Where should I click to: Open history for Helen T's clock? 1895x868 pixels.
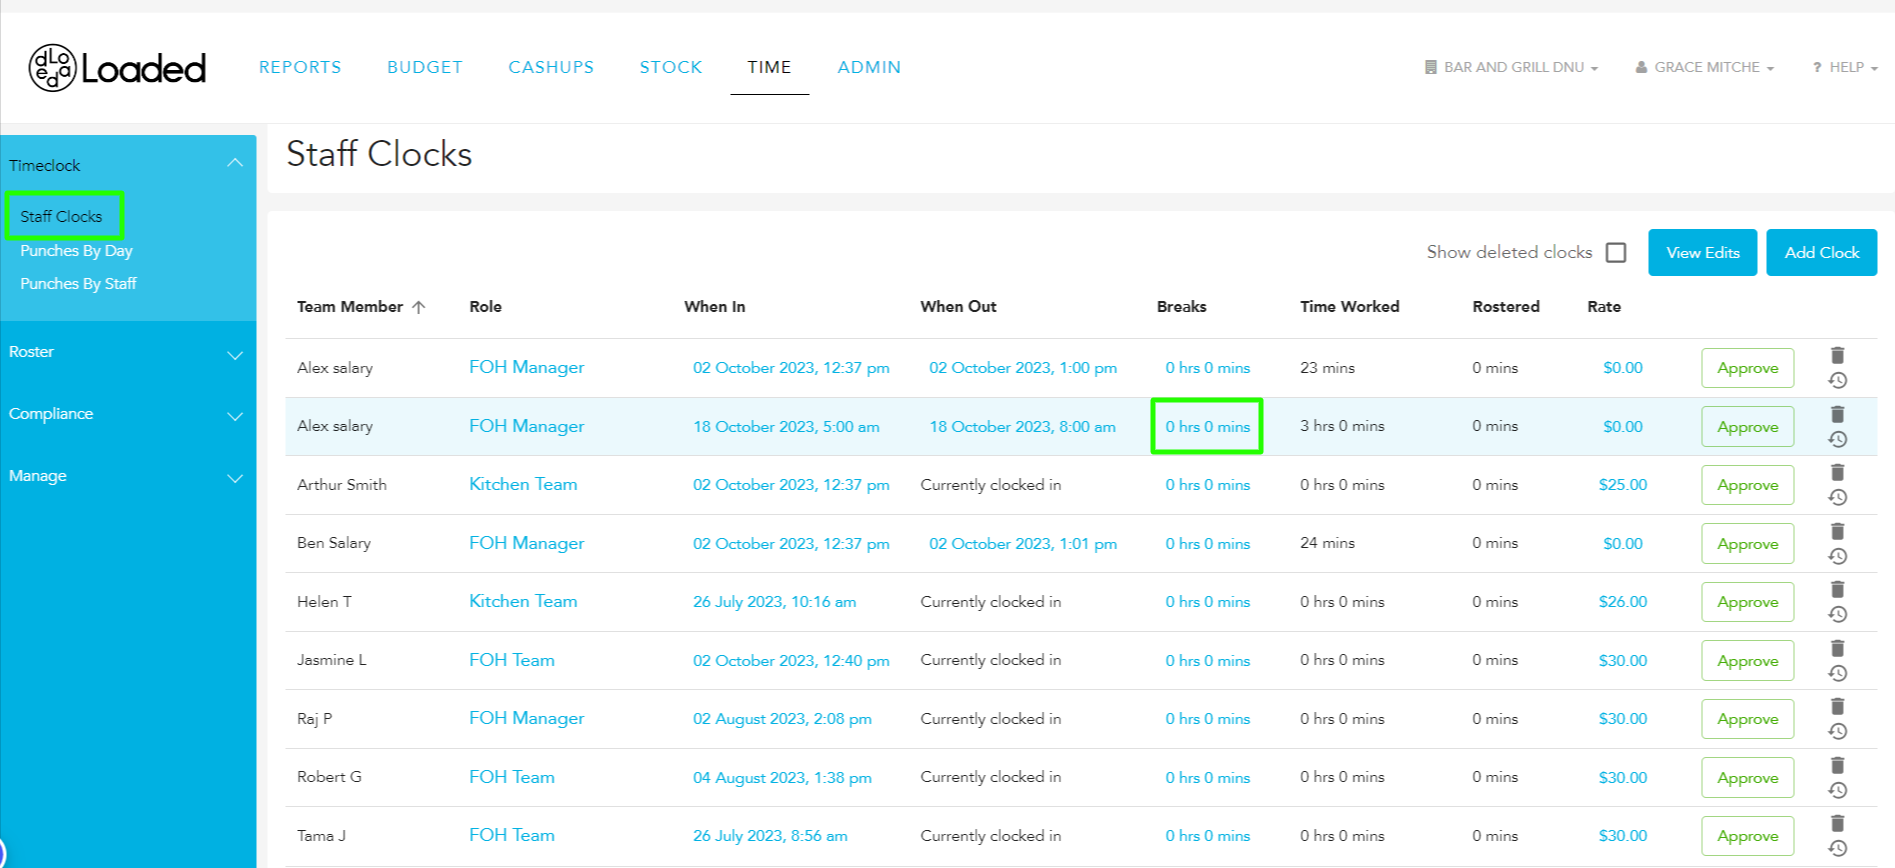(1837, 614)
